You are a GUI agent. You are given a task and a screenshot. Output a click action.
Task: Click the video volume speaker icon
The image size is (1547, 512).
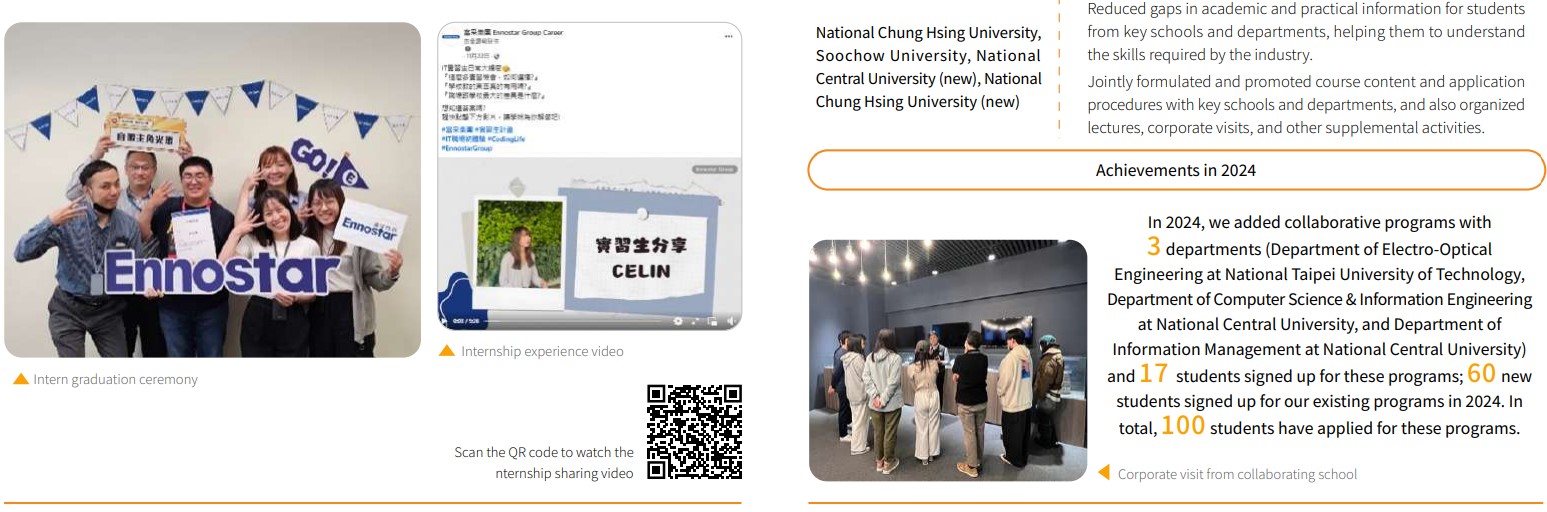coord(730,321)
